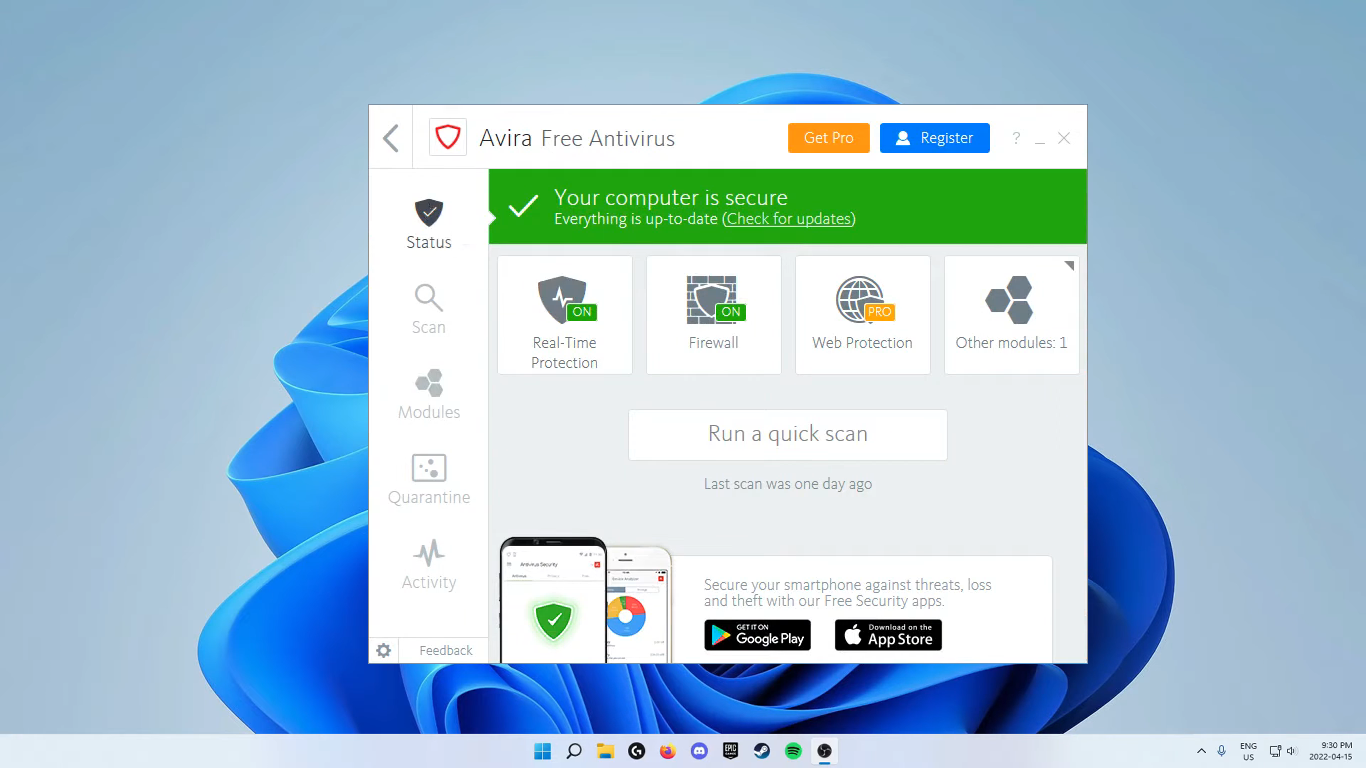Open Epic Games Launcher from taskbar
1366x768 pixels.
pos(731,751)
